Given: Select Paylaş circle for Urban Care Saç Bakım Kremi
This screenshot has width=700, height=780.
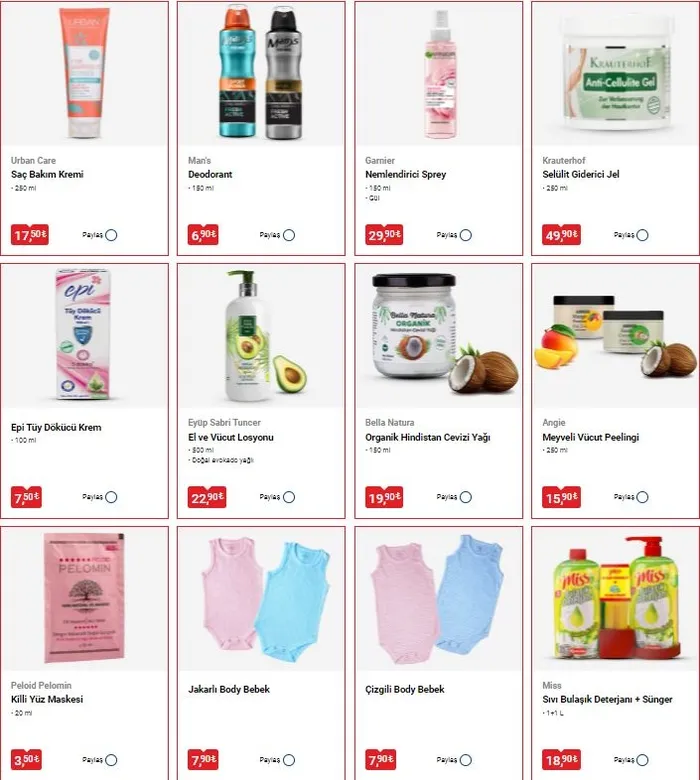Looking at the screenshot, I should 111,235.
